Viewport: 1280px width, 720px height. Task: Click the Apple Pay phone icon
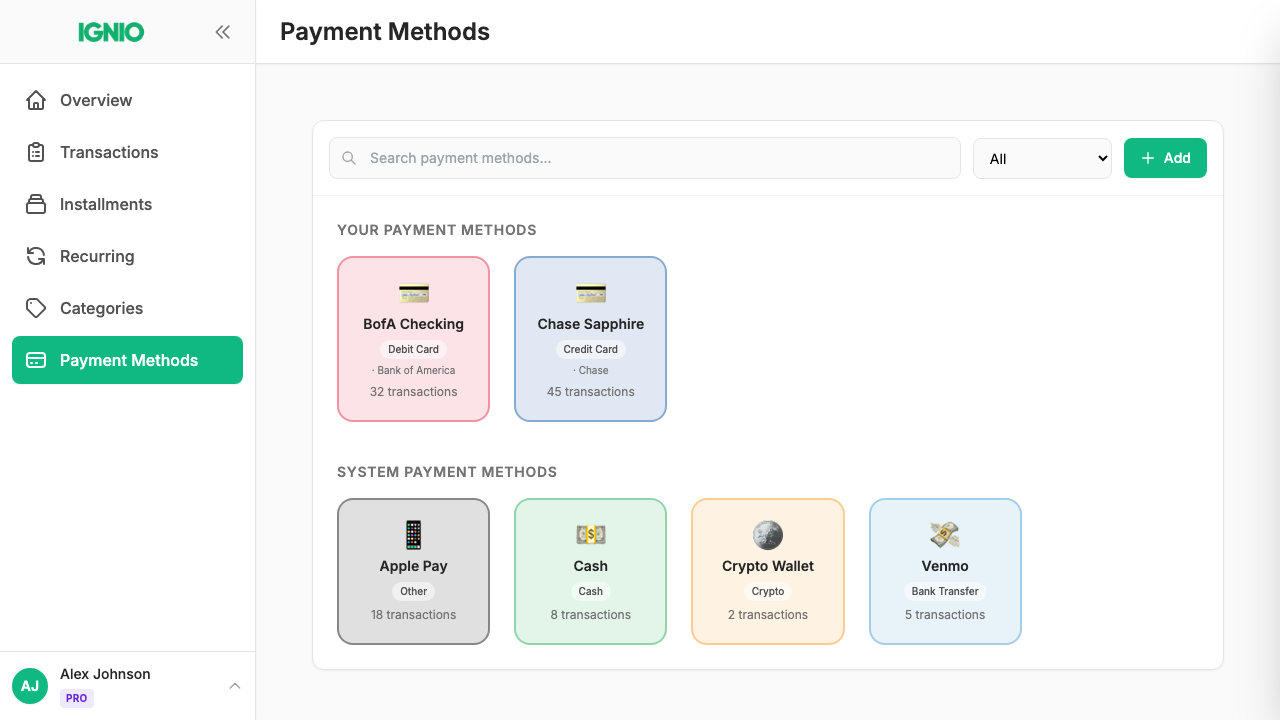413,535
